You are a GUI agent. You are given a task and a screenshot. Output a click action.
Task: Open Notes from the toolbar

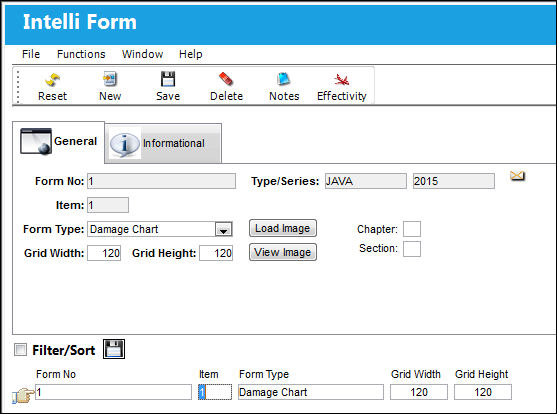(x=283, y=79)
